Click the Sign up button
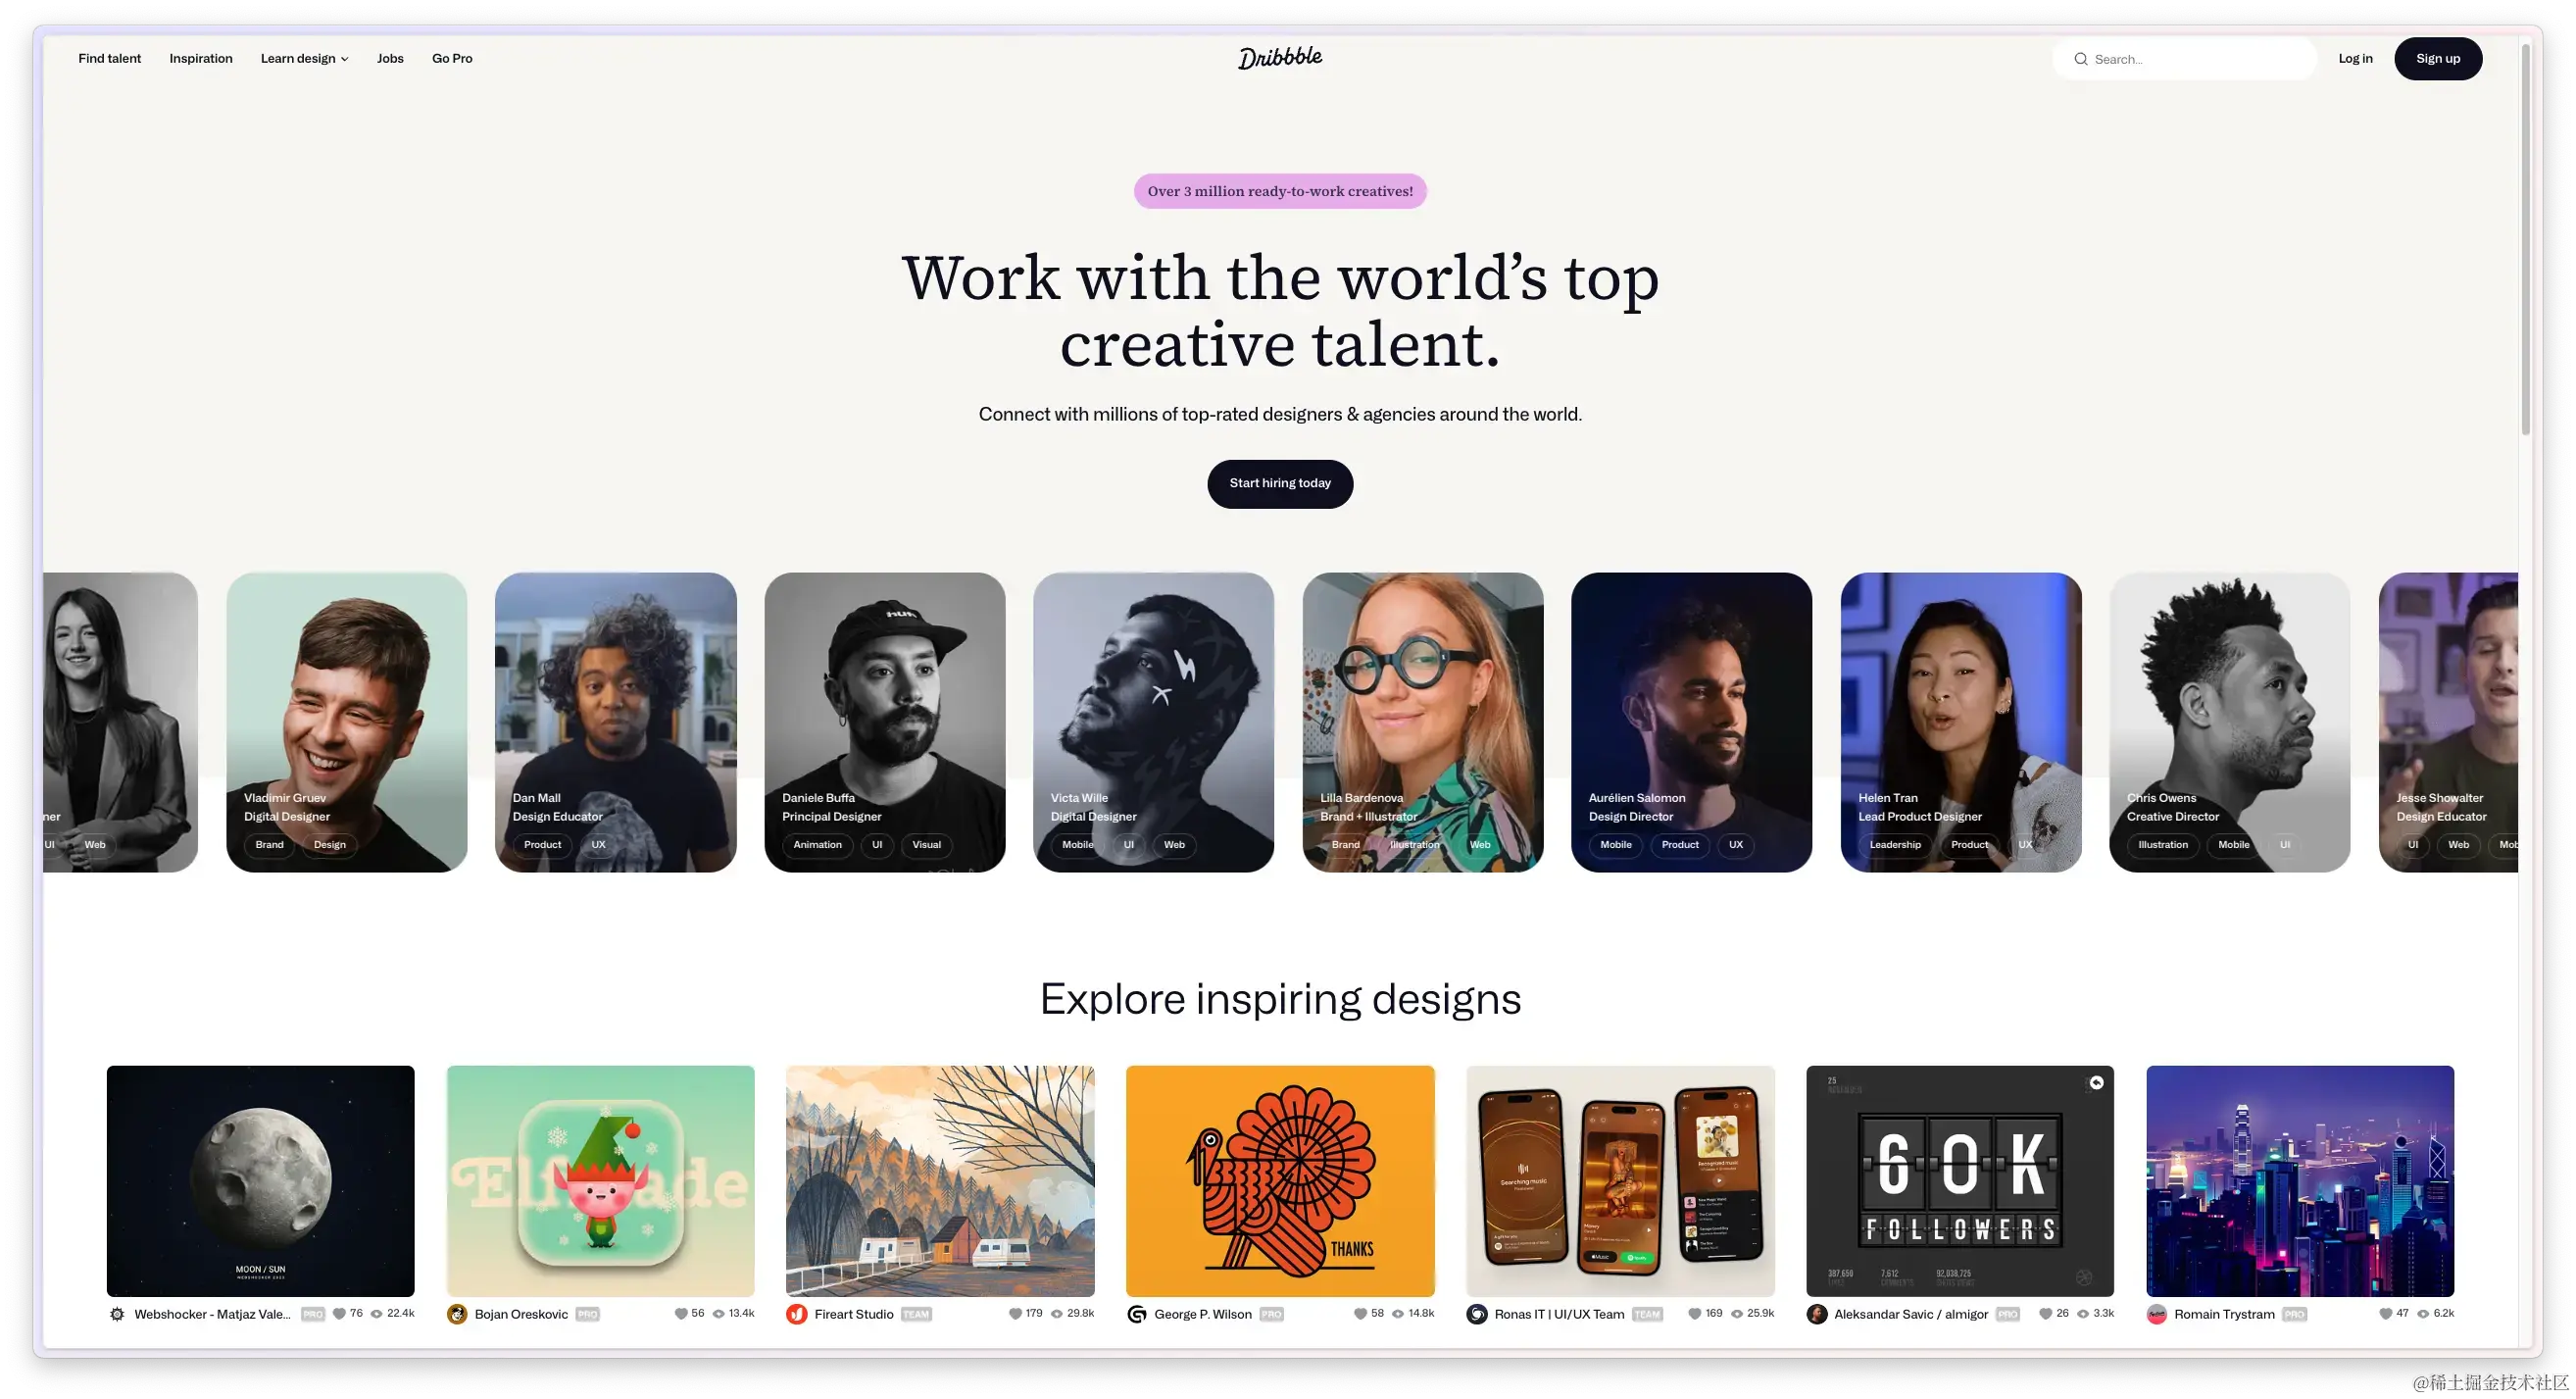The image size is (2576, 1399). 2438,59
